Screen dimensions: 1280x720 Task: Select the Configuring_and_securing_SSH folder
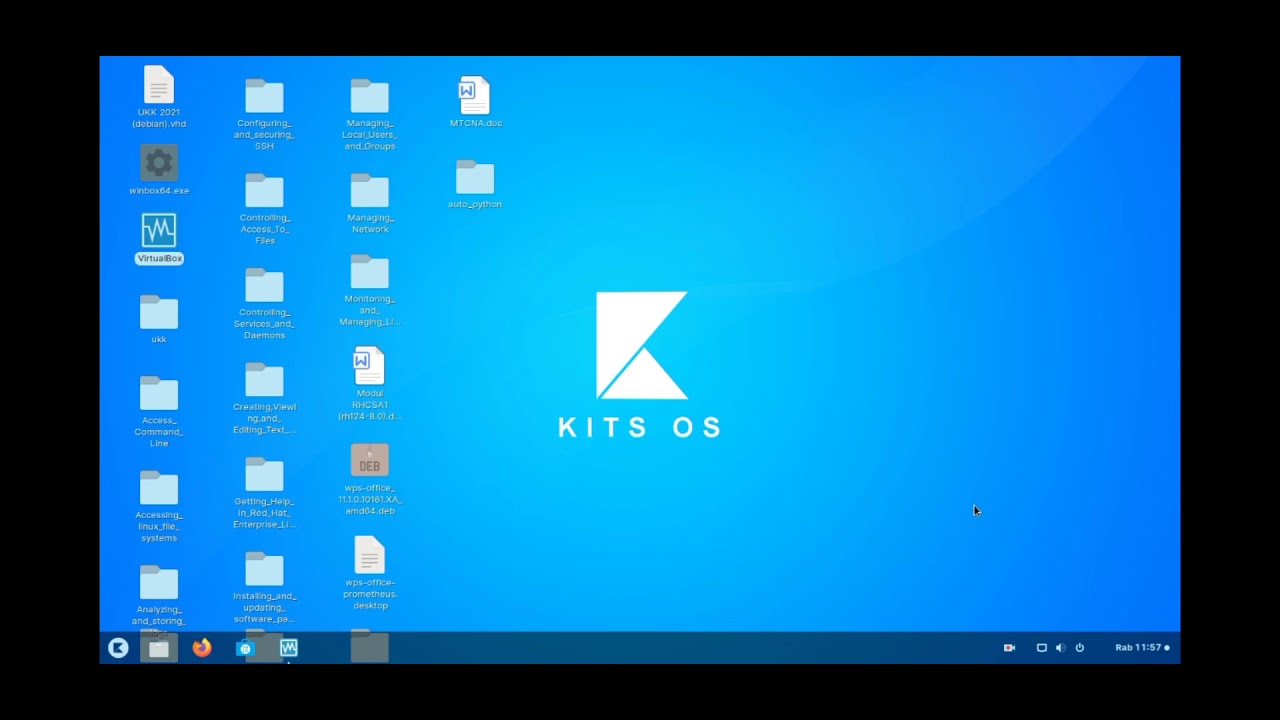coord(264,114)
